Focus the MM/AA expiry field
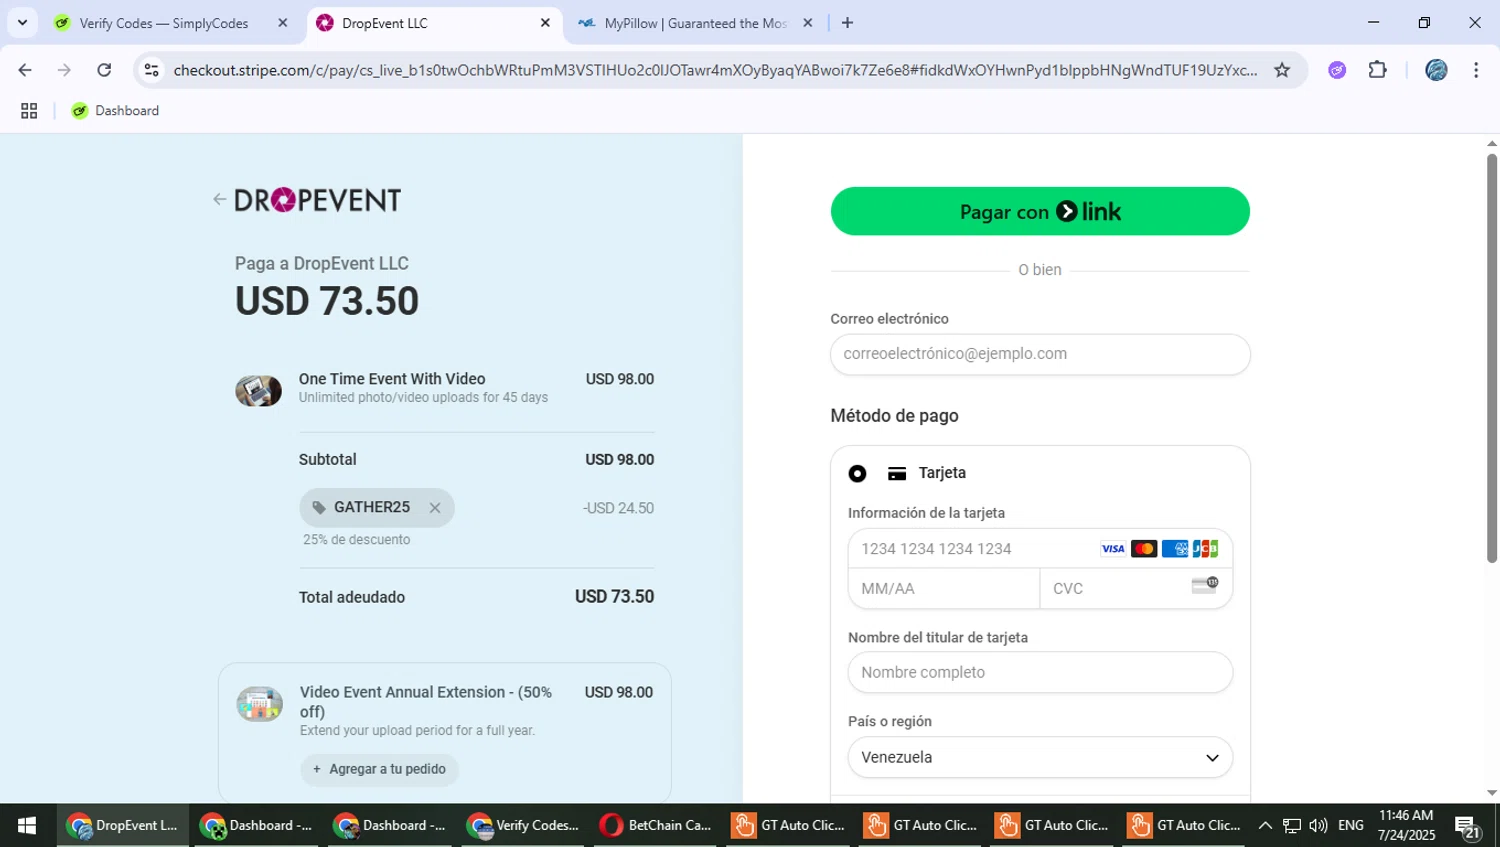The height and width of the screenshot is (847, 1500). pos(944,589)
